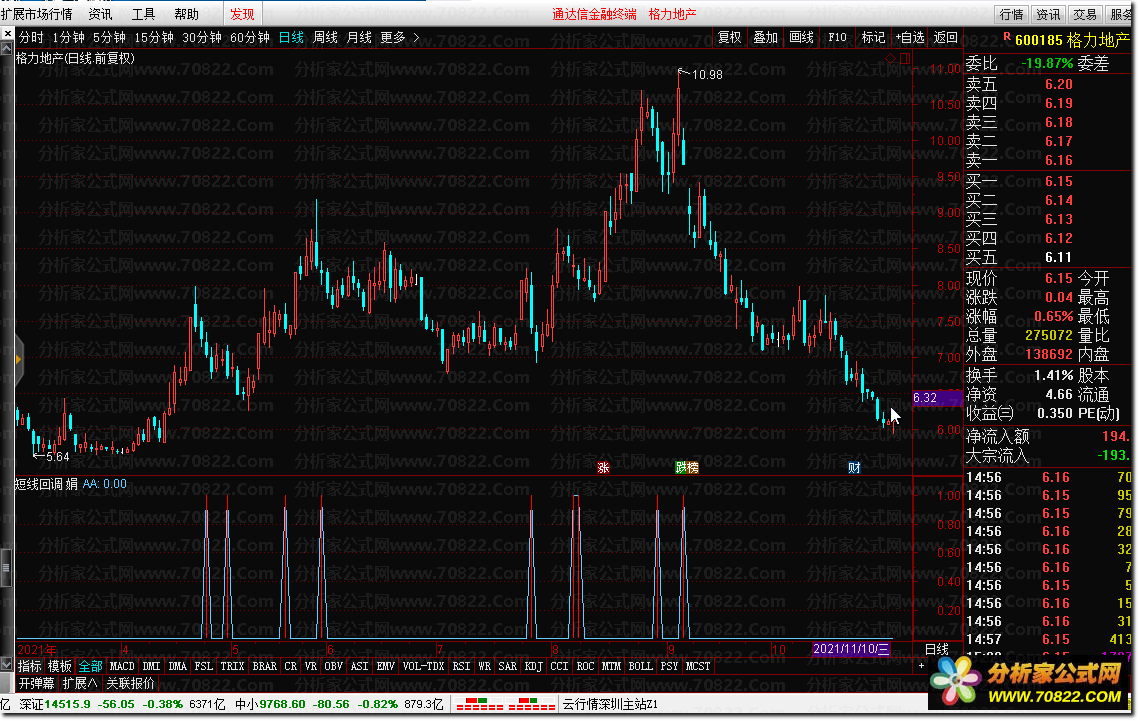The image size is (1140, 721).
Task: Select the VOL-TDX indicator
Action: coord(423,666)
